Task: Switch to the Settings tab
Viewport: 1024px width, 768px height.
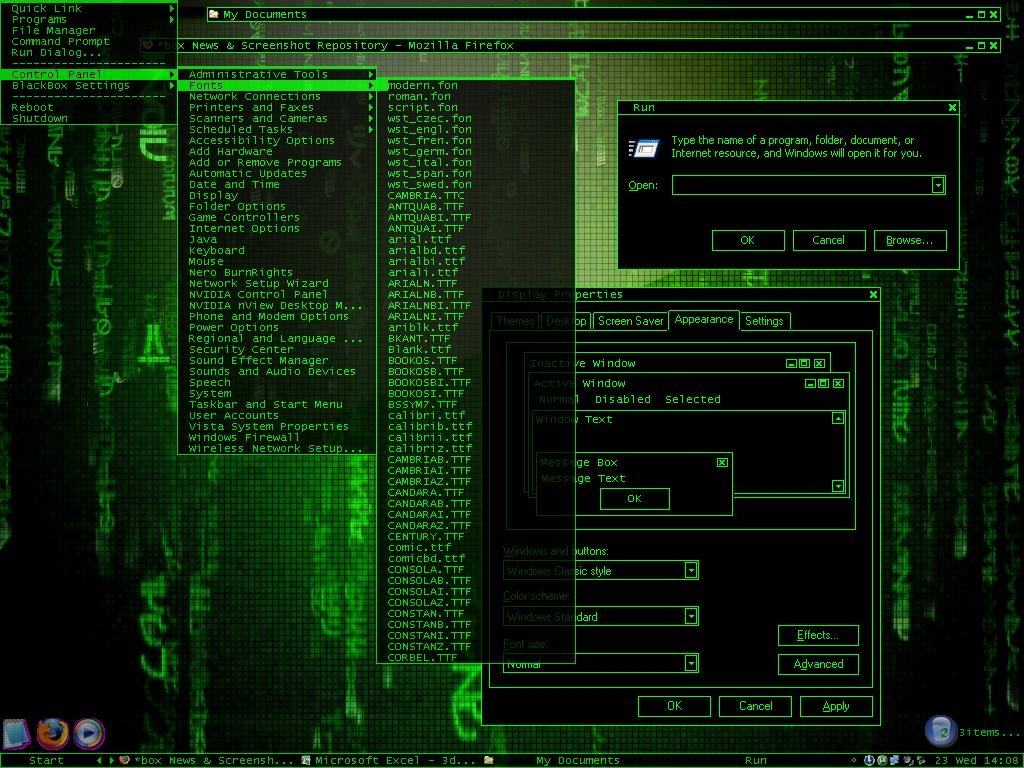Action: click(x=764, y=321)
